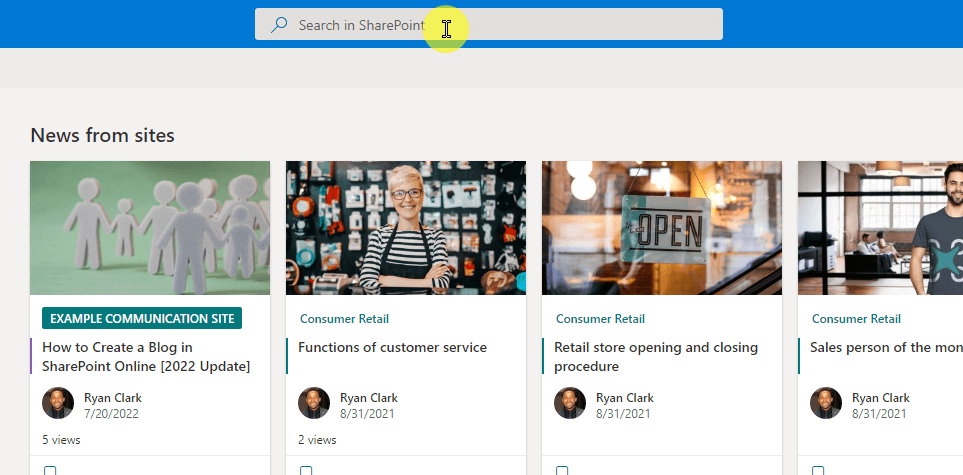Click the 5 views count

pos(61,440)
